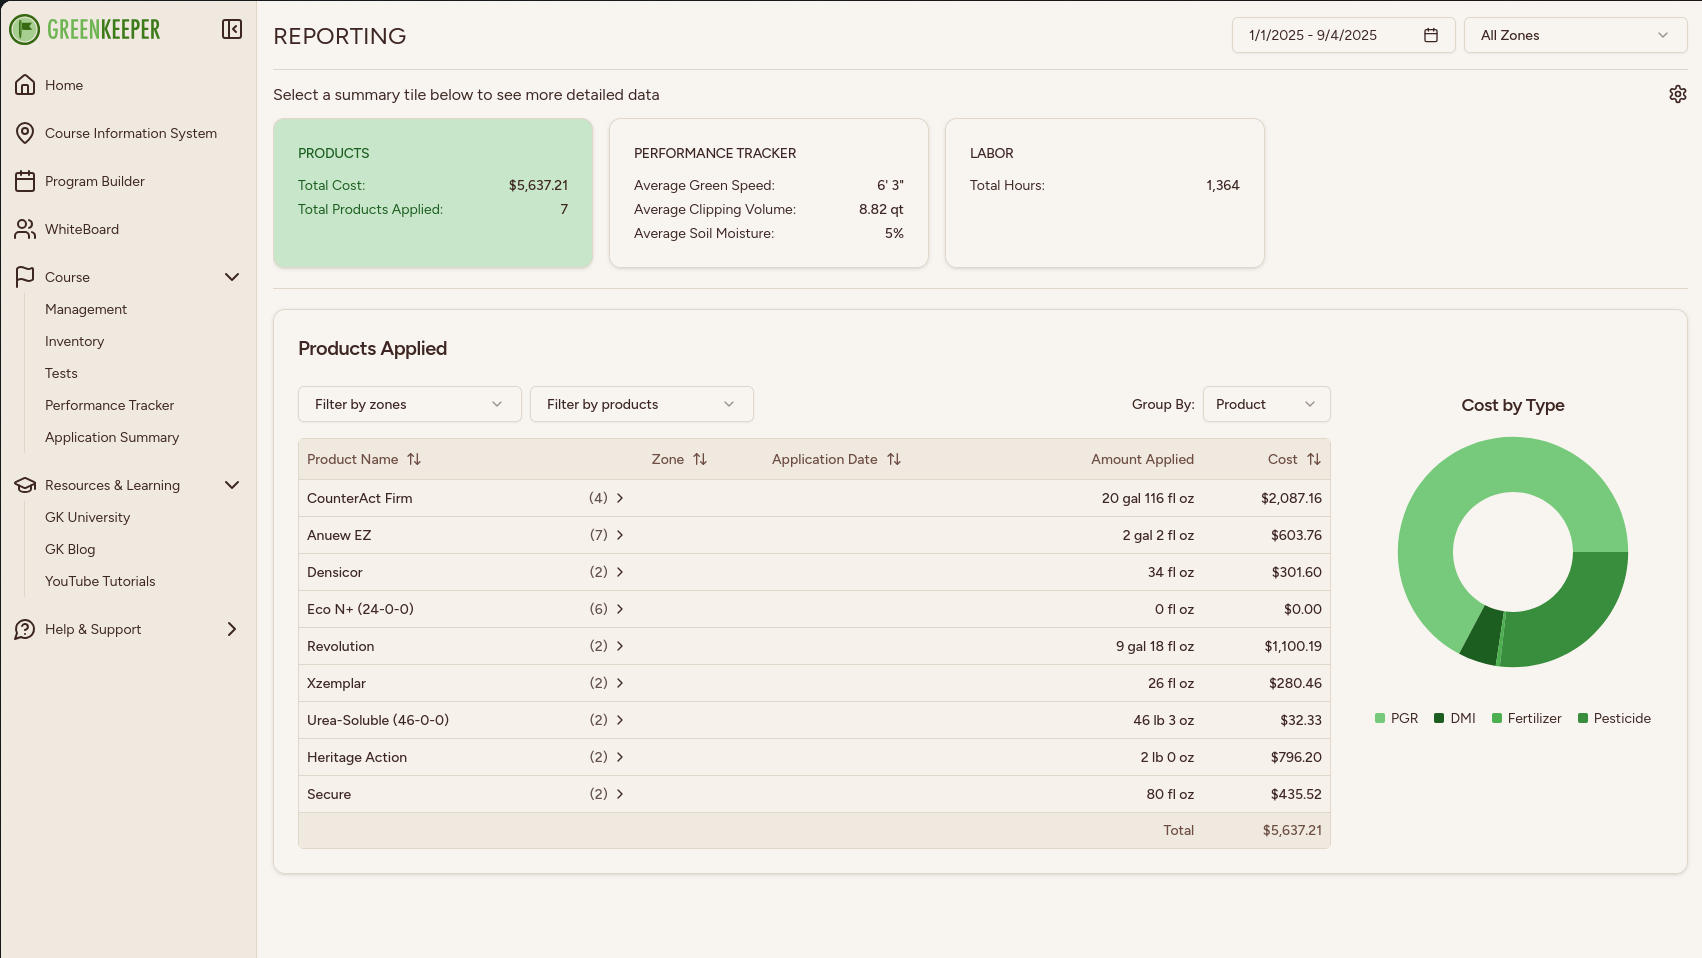This screenshot has height=958, width=1702.
Task: Collapse the Resources & Learning chevron
Action: tap(232, 485)
